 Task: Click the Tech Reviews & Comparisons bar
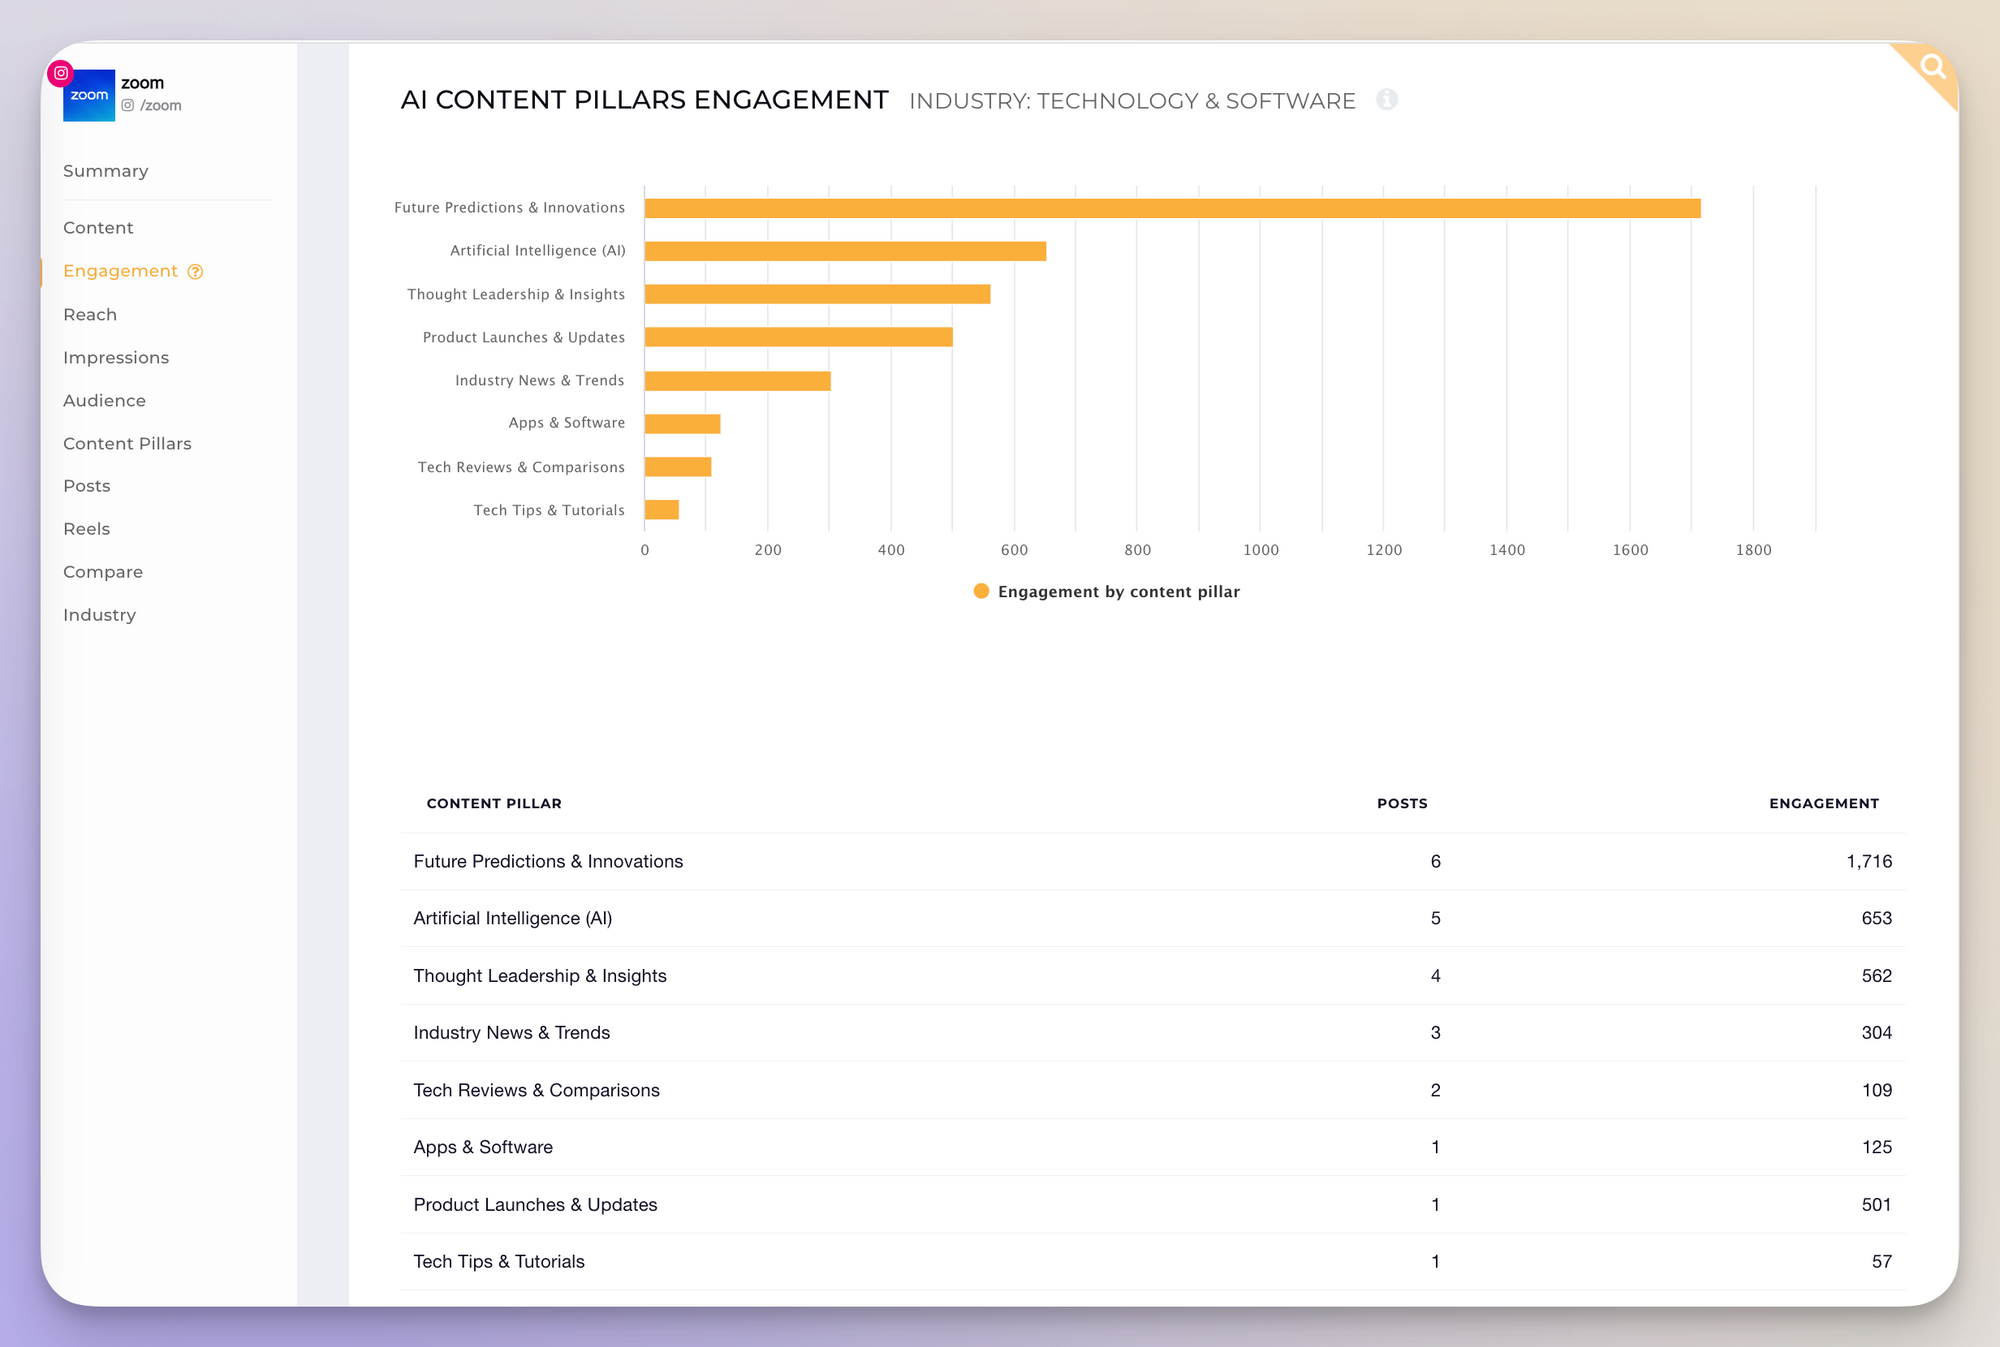(677, 467)
